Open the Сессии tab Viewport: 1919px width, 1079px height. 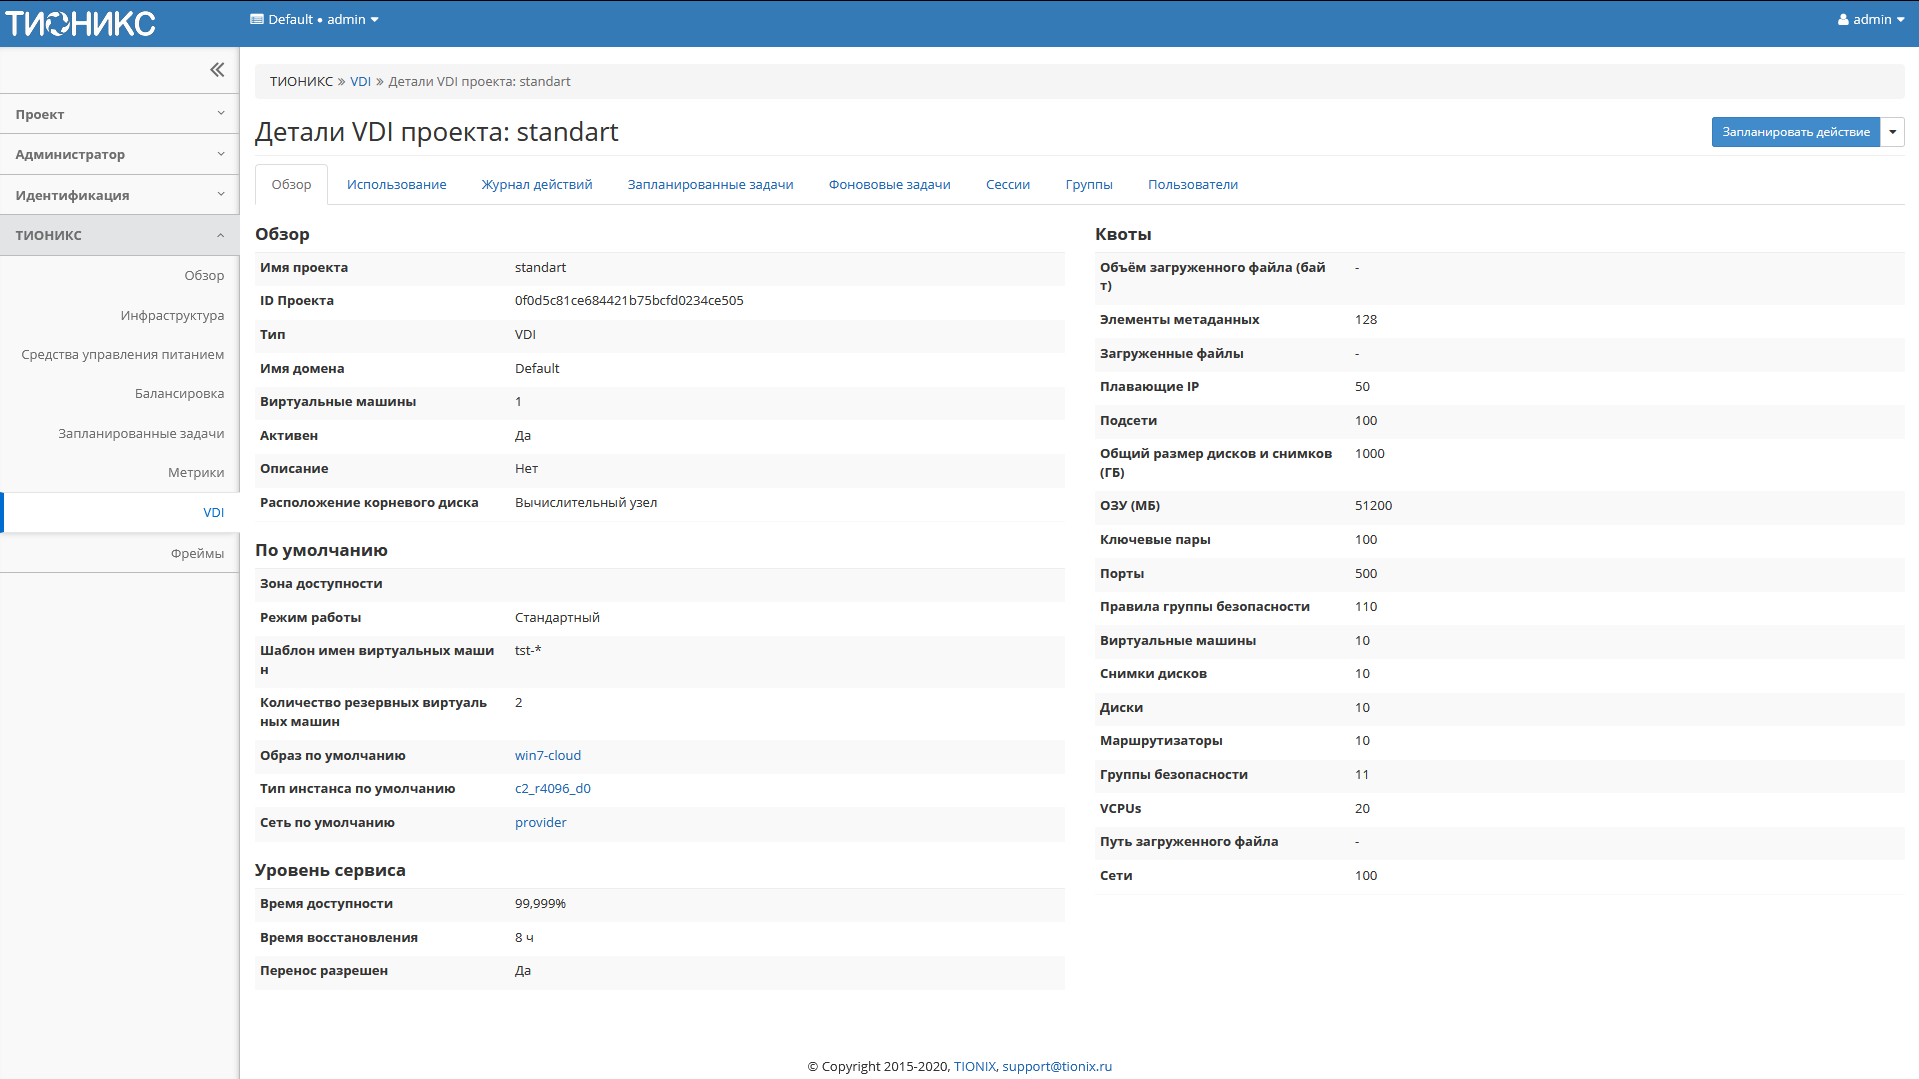pos(1007,184)
